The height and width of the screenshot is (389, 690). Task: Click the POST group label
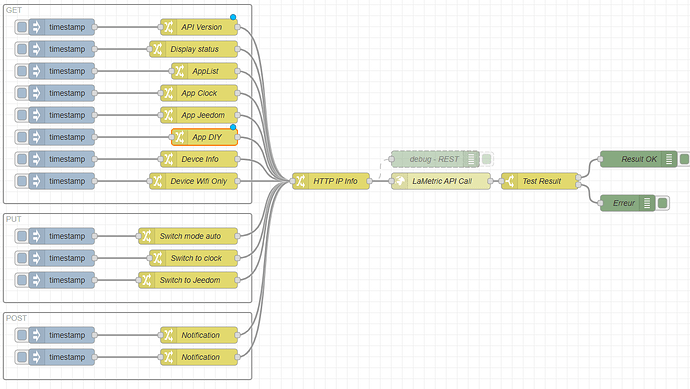tap(16, 318)
